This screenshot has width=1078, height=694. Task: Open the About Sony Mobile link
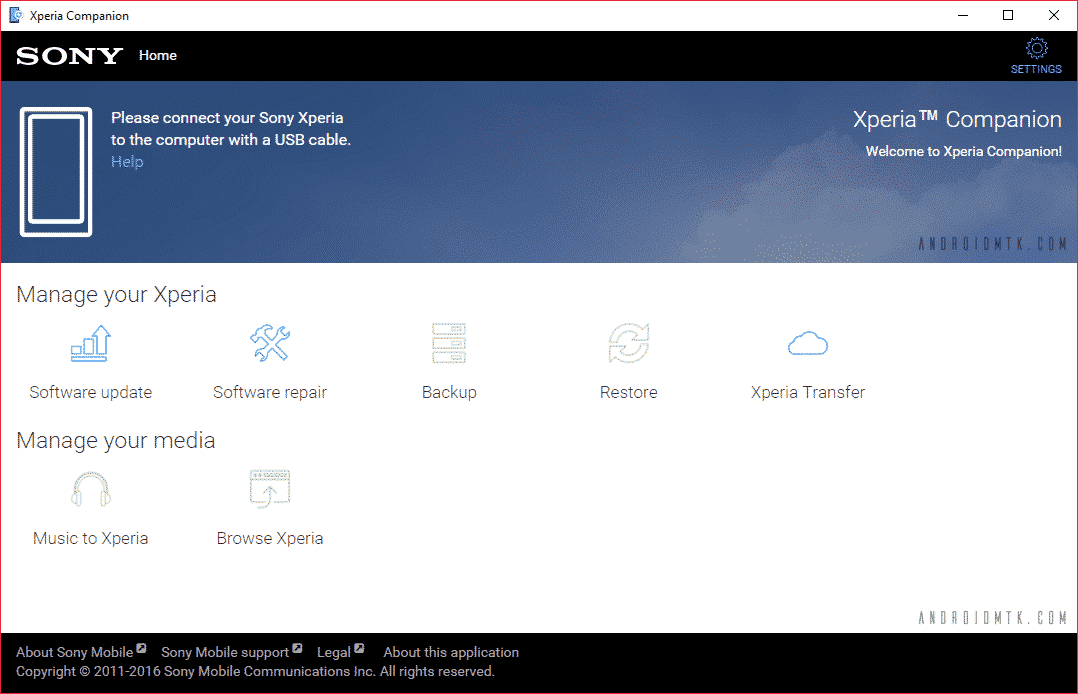[75, 652]
